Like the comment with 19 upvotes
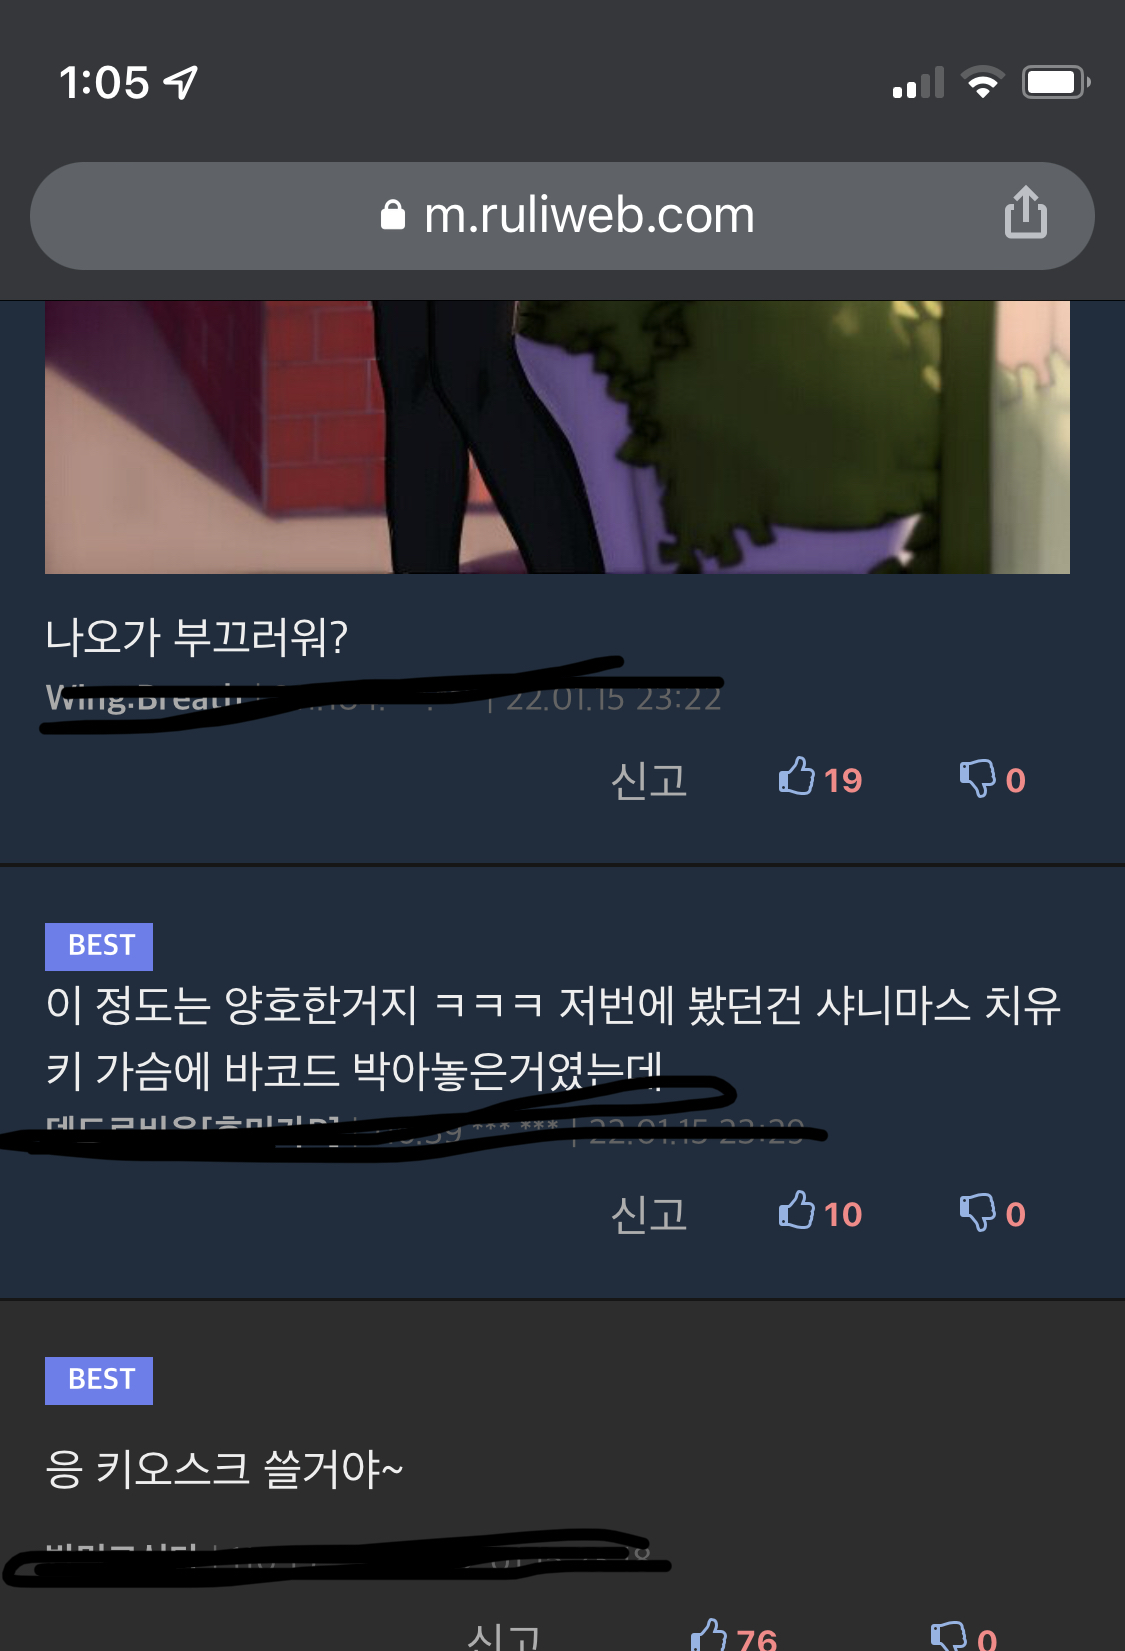Screen dimensions: 1125x1651 point(820,778)
